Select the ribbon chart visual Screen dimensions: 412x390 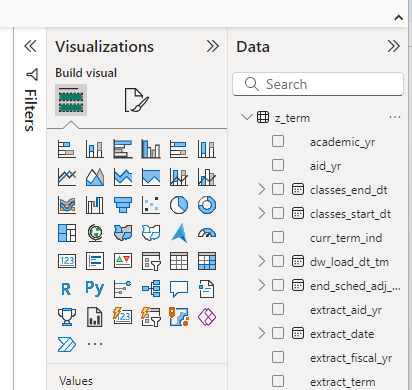tap(67, 205)
